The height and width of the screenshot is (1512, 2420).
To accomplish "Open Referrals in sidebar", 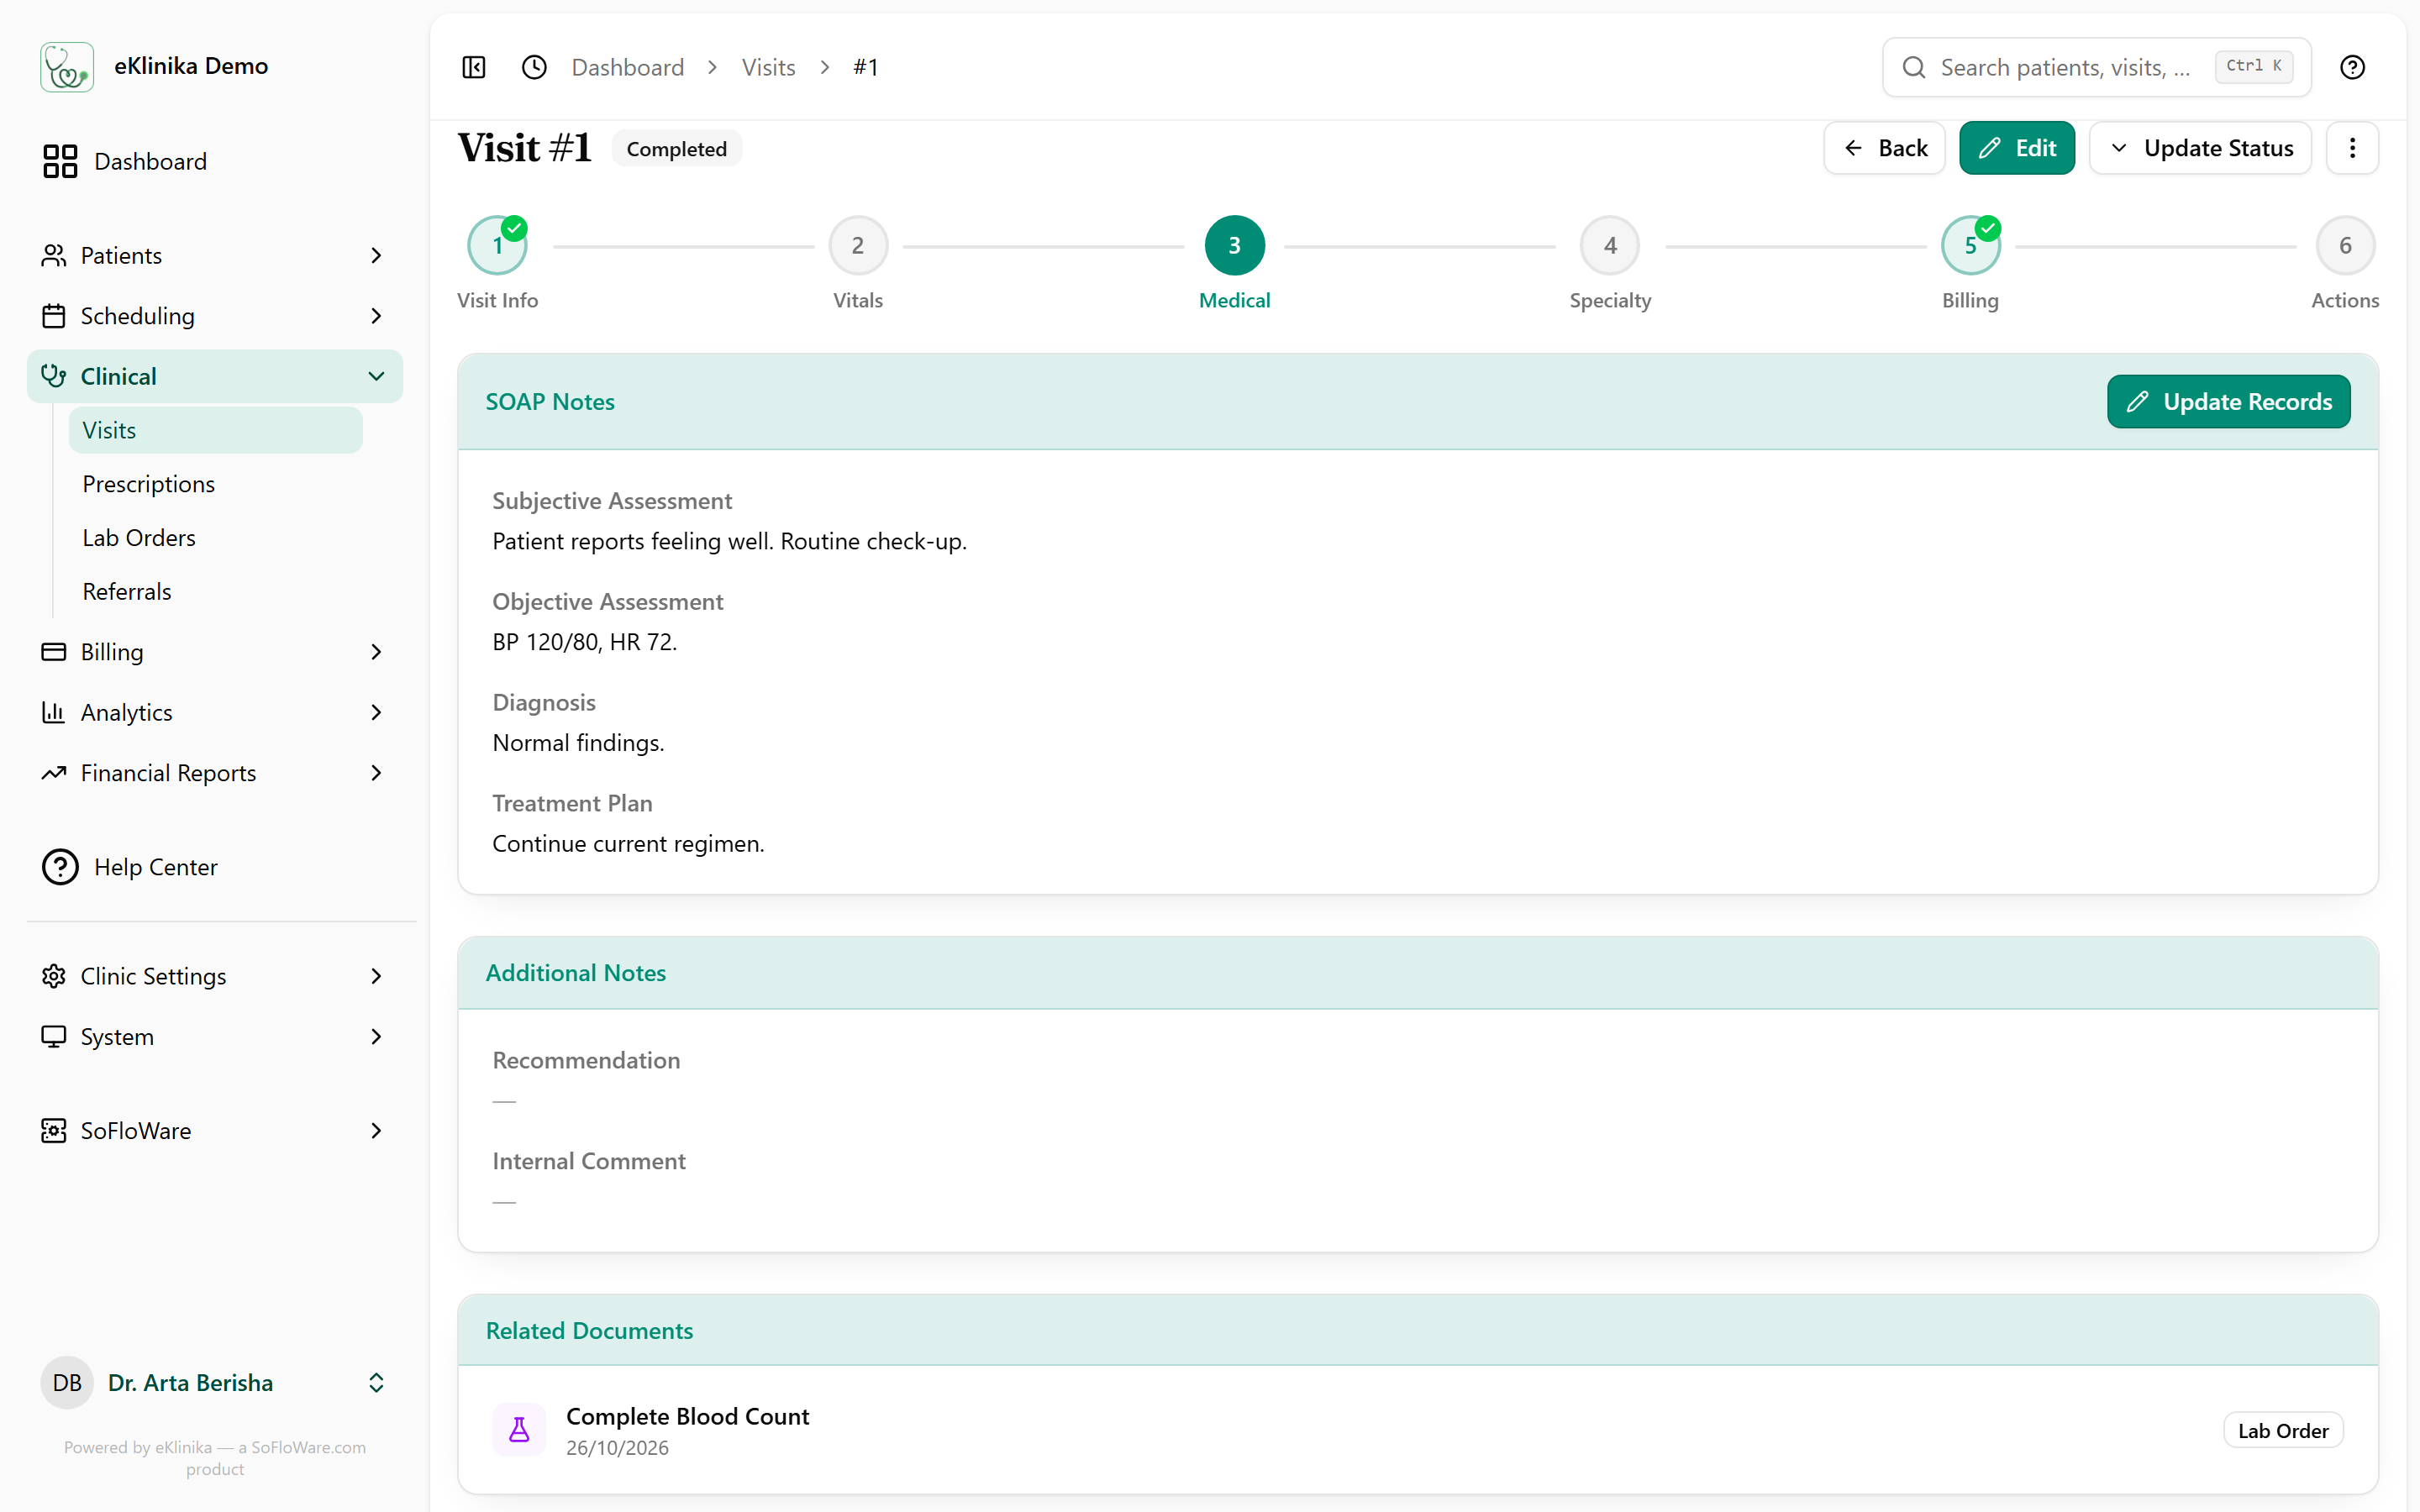I will 127,592.
